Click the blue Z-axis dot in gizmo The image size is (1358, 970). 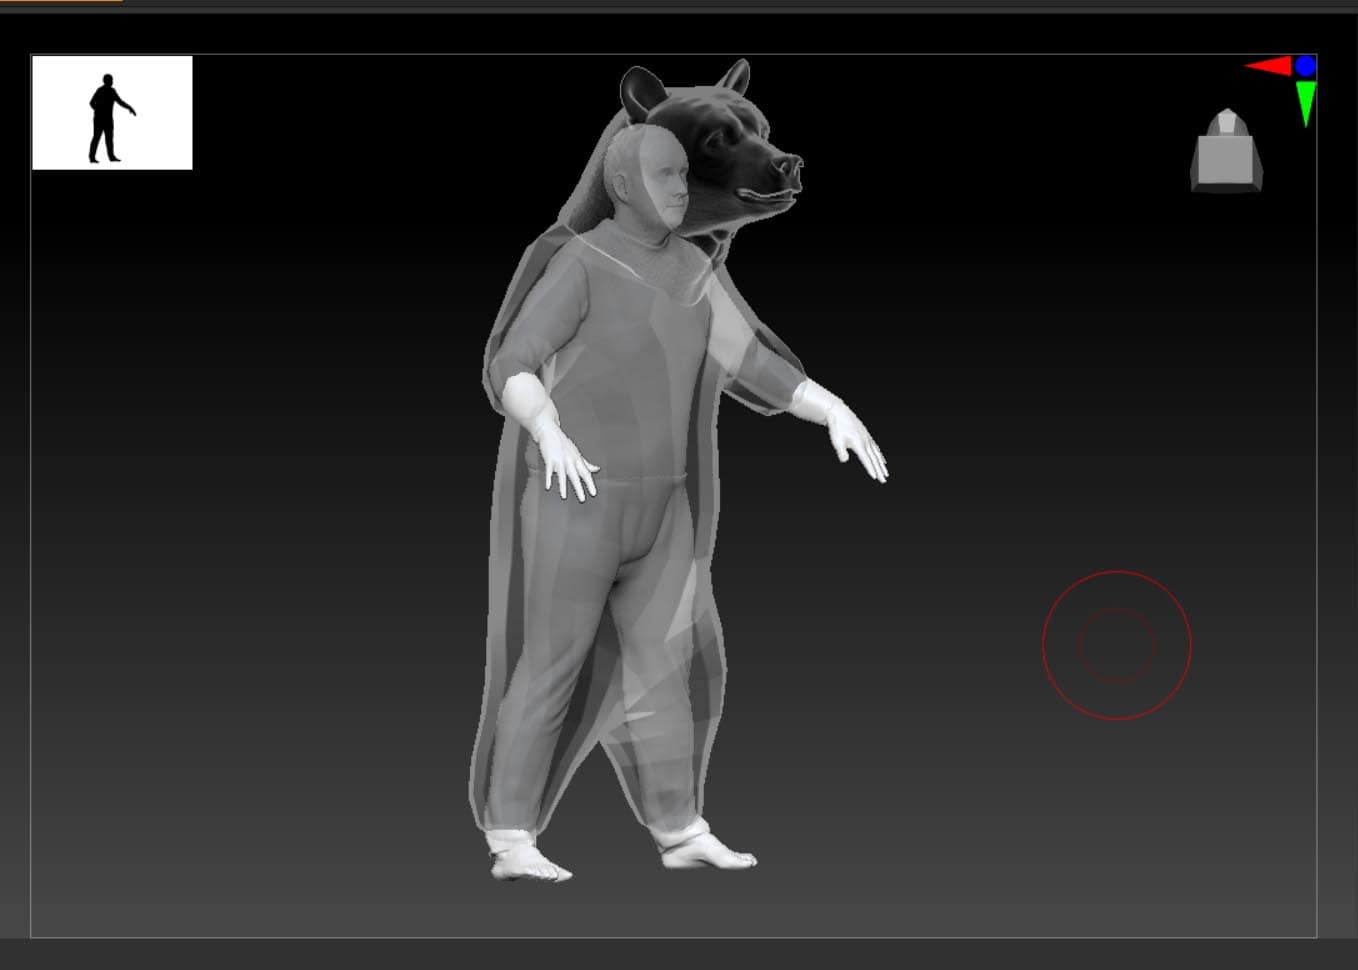click(x=1305, y=66)
